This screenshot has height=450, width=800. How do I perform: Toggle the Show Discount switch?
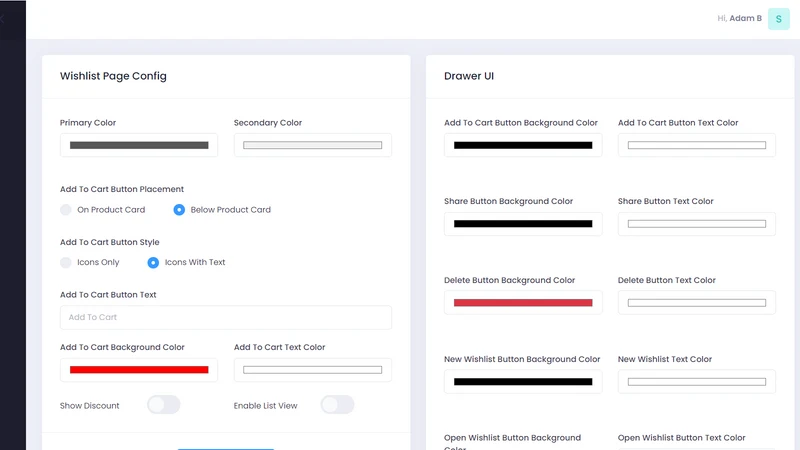pyautogui.click(x=164, y=405)
